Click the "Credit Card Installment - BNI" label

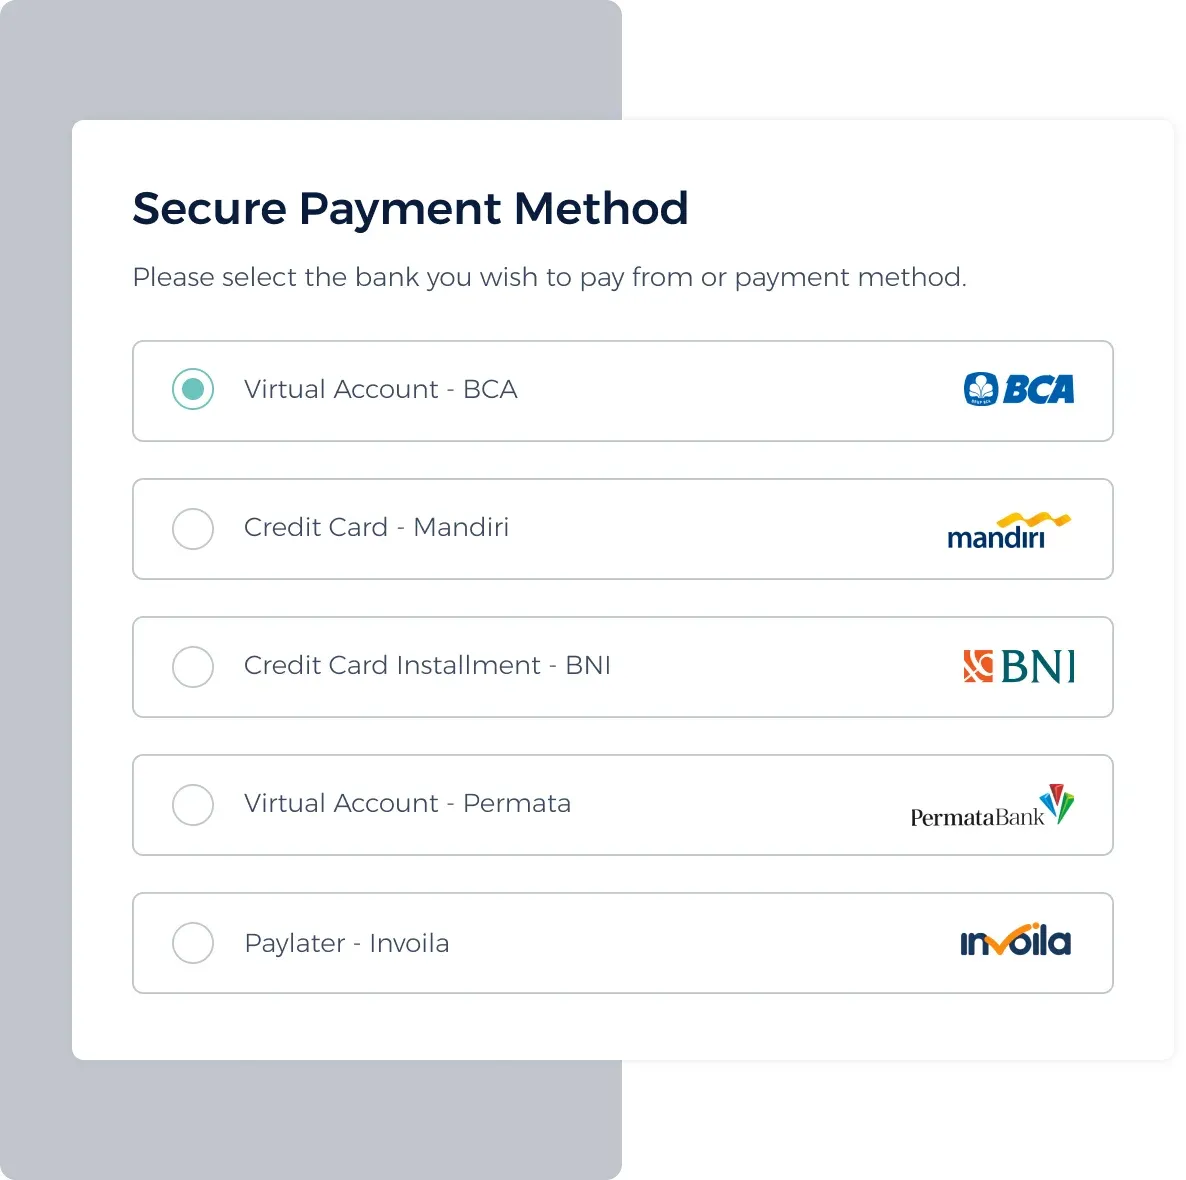tap(427, 665)
